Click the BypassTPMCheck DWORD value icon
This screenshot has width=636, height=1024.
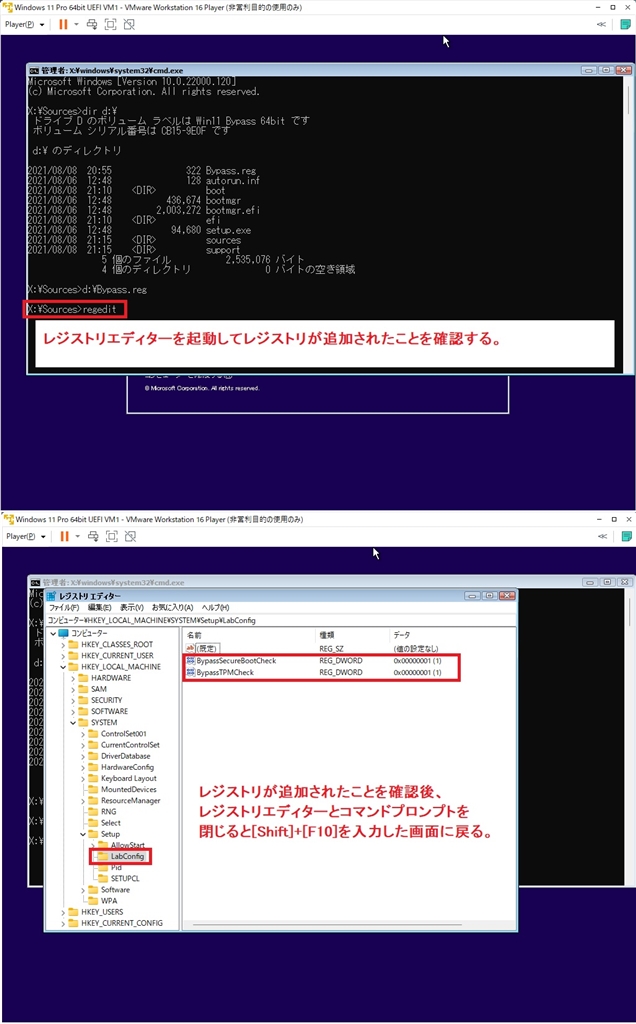tap(191, 672)
